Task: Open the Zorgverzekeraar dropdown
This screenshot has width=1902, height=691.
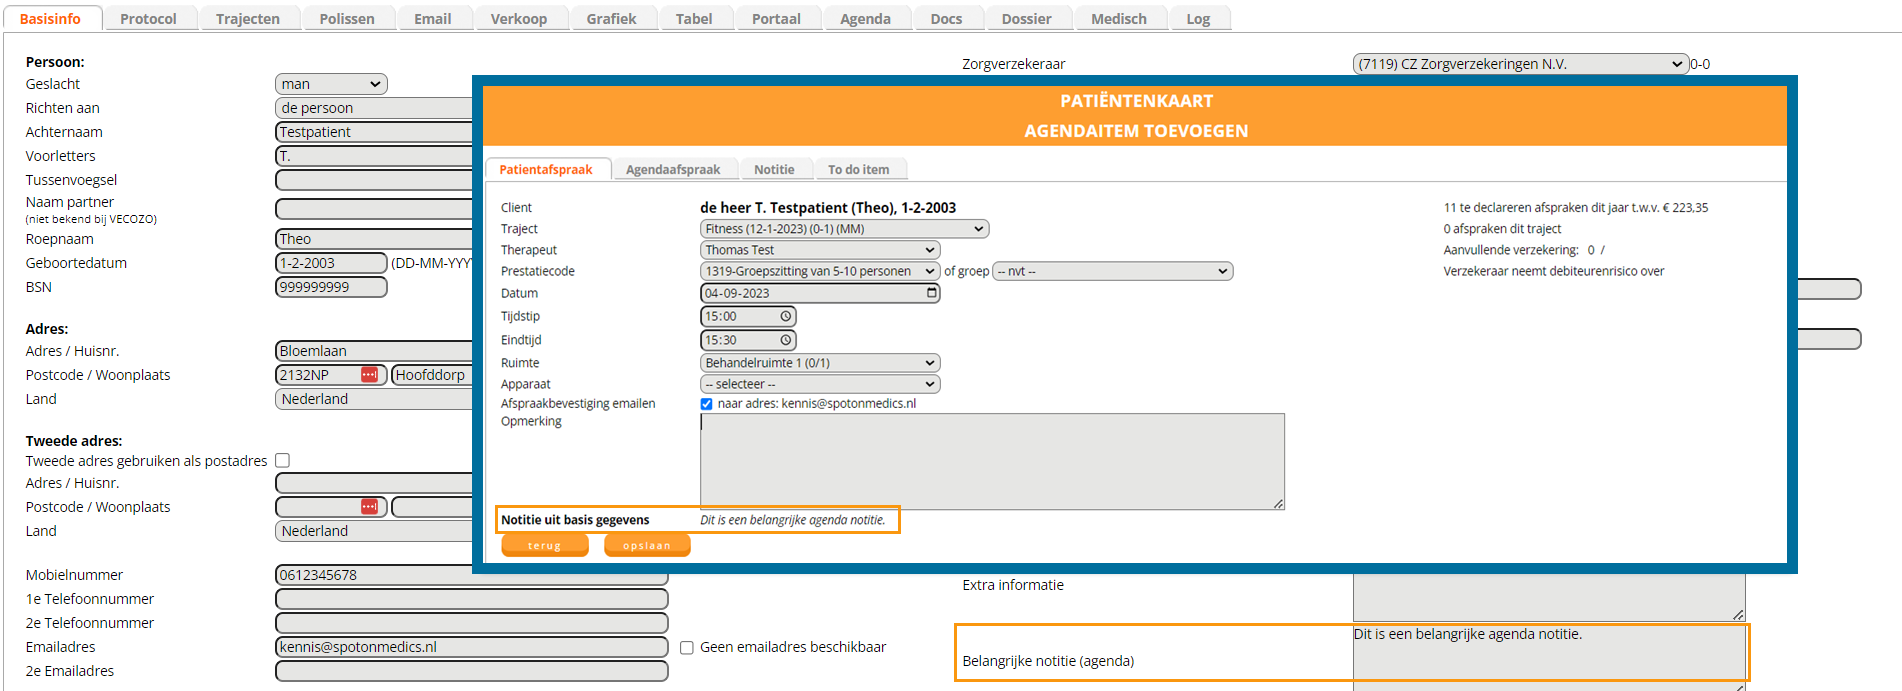Action: tap(1520, 64)
